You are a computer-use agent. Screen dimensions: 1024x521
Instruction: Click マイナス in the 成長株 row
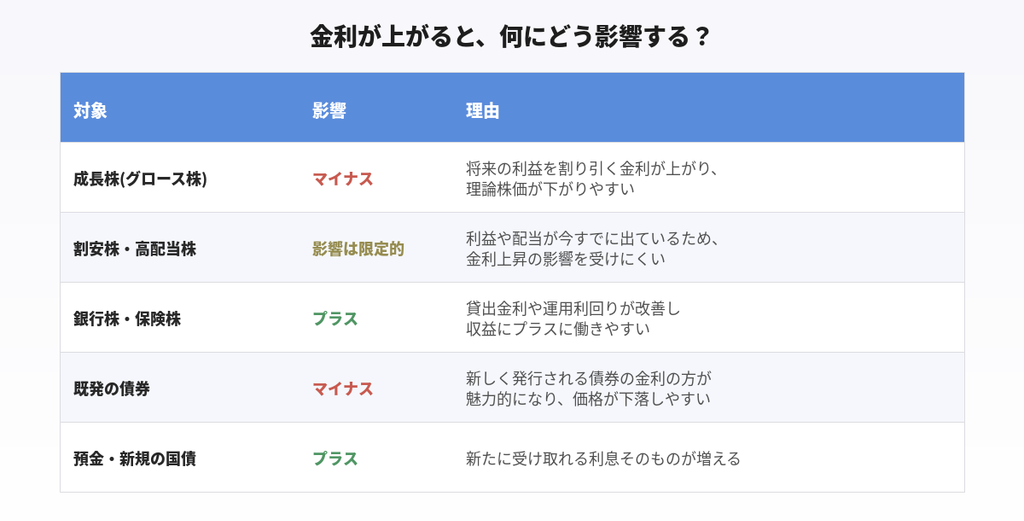pos(343,179)
